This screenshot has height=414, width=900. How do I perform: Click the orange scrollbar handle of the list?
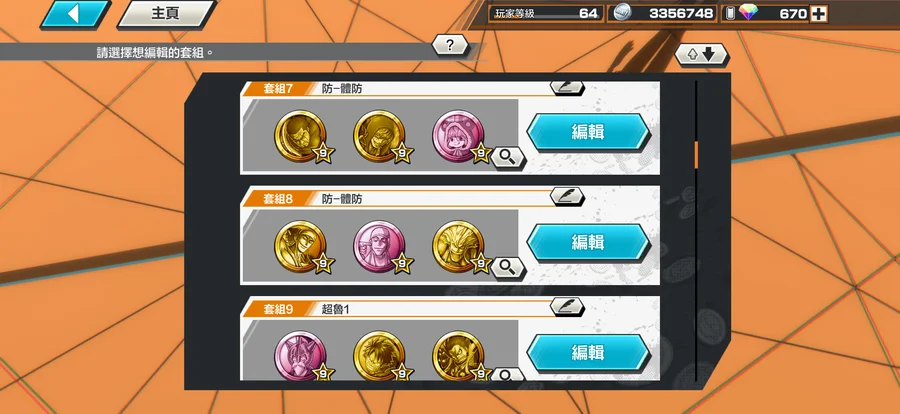pos(696,155)
